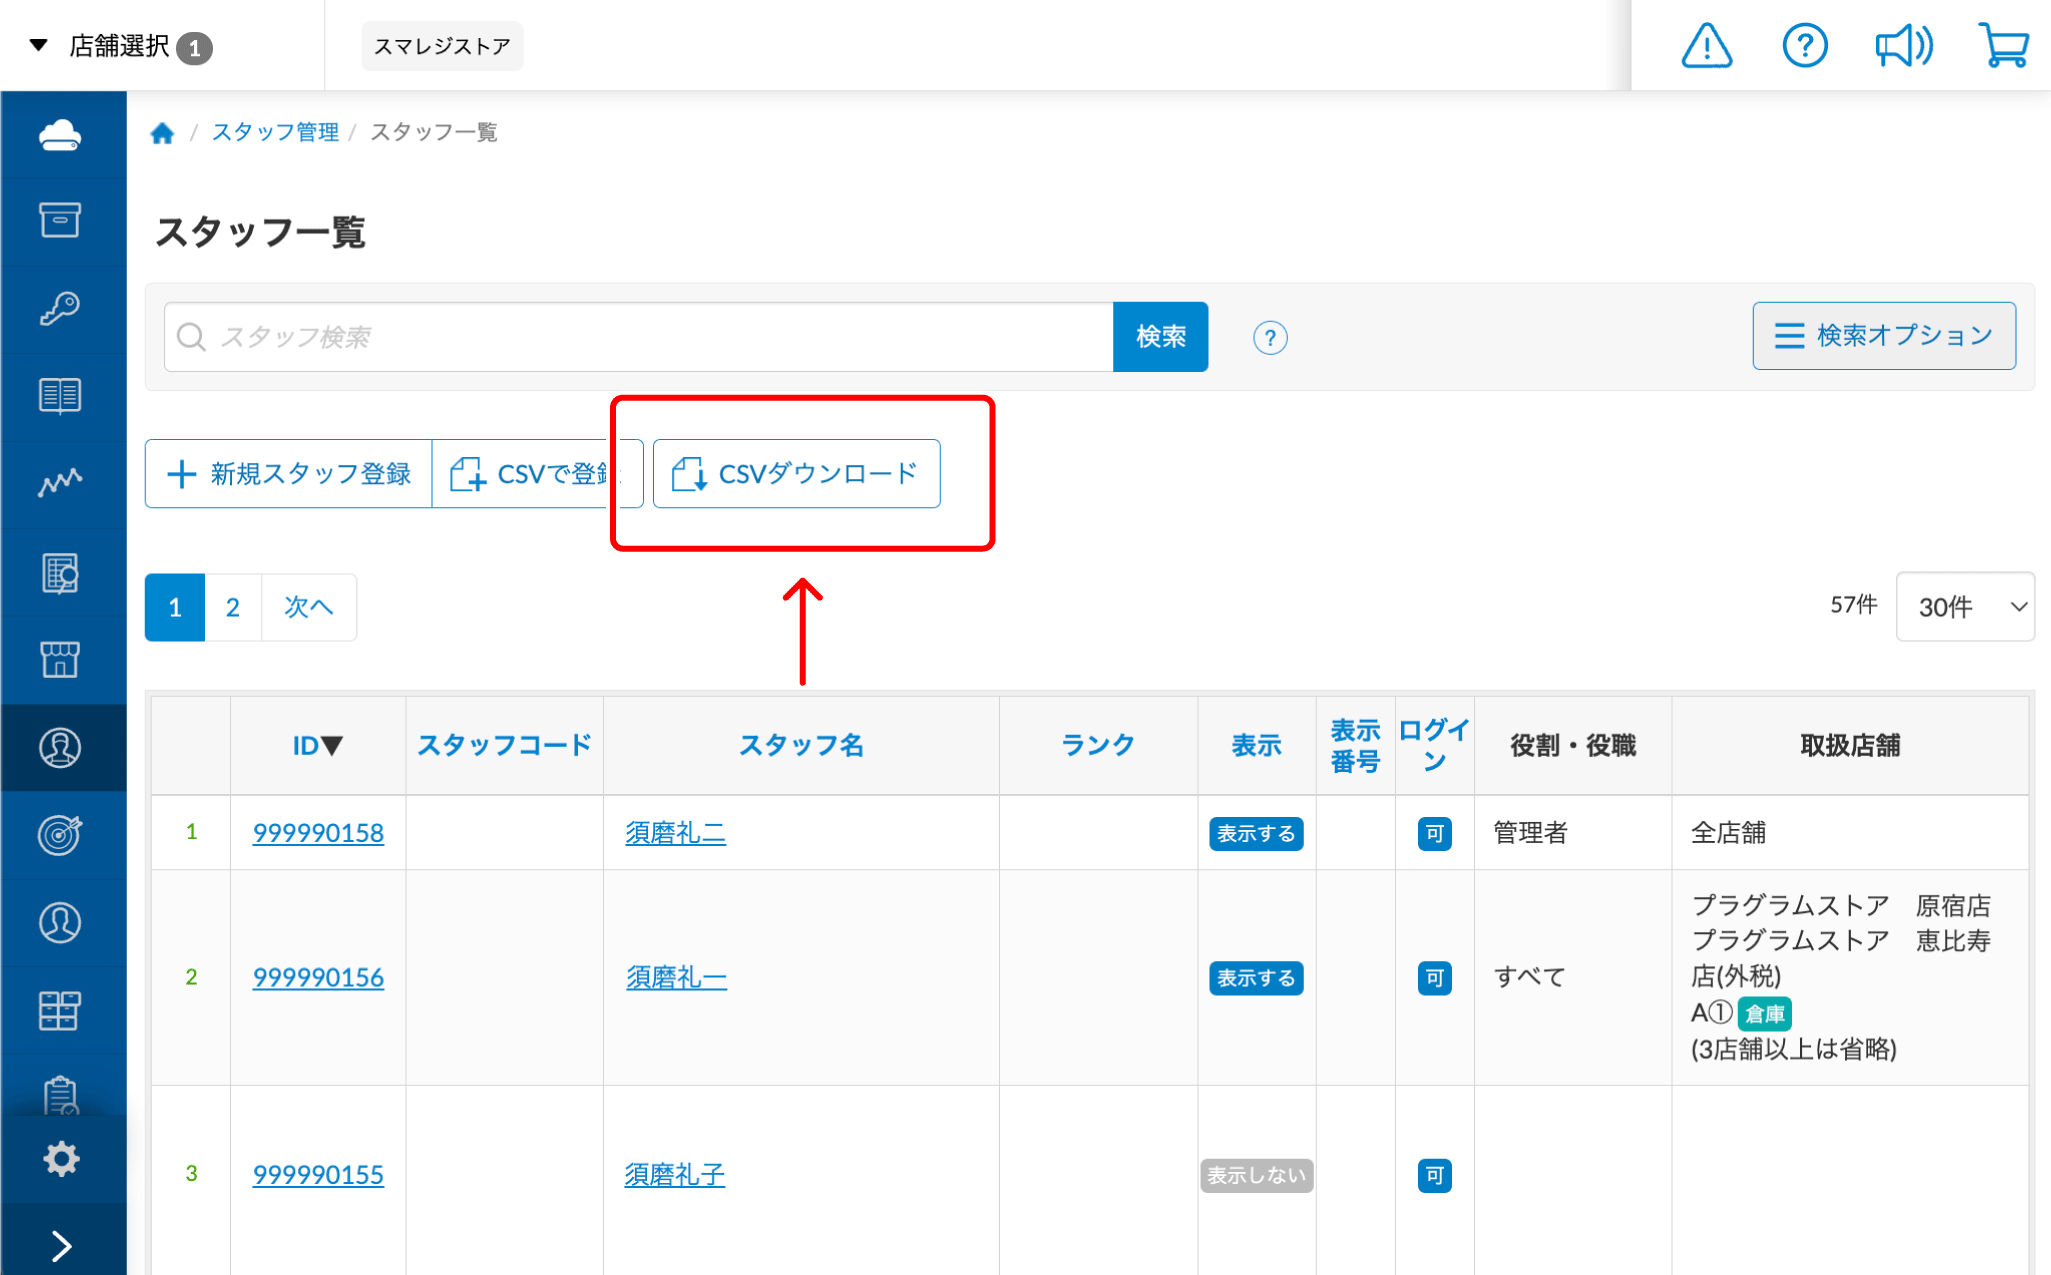Click the CSVダウンロード button
Screen dimensions: 2051x1275
(796, 474)
